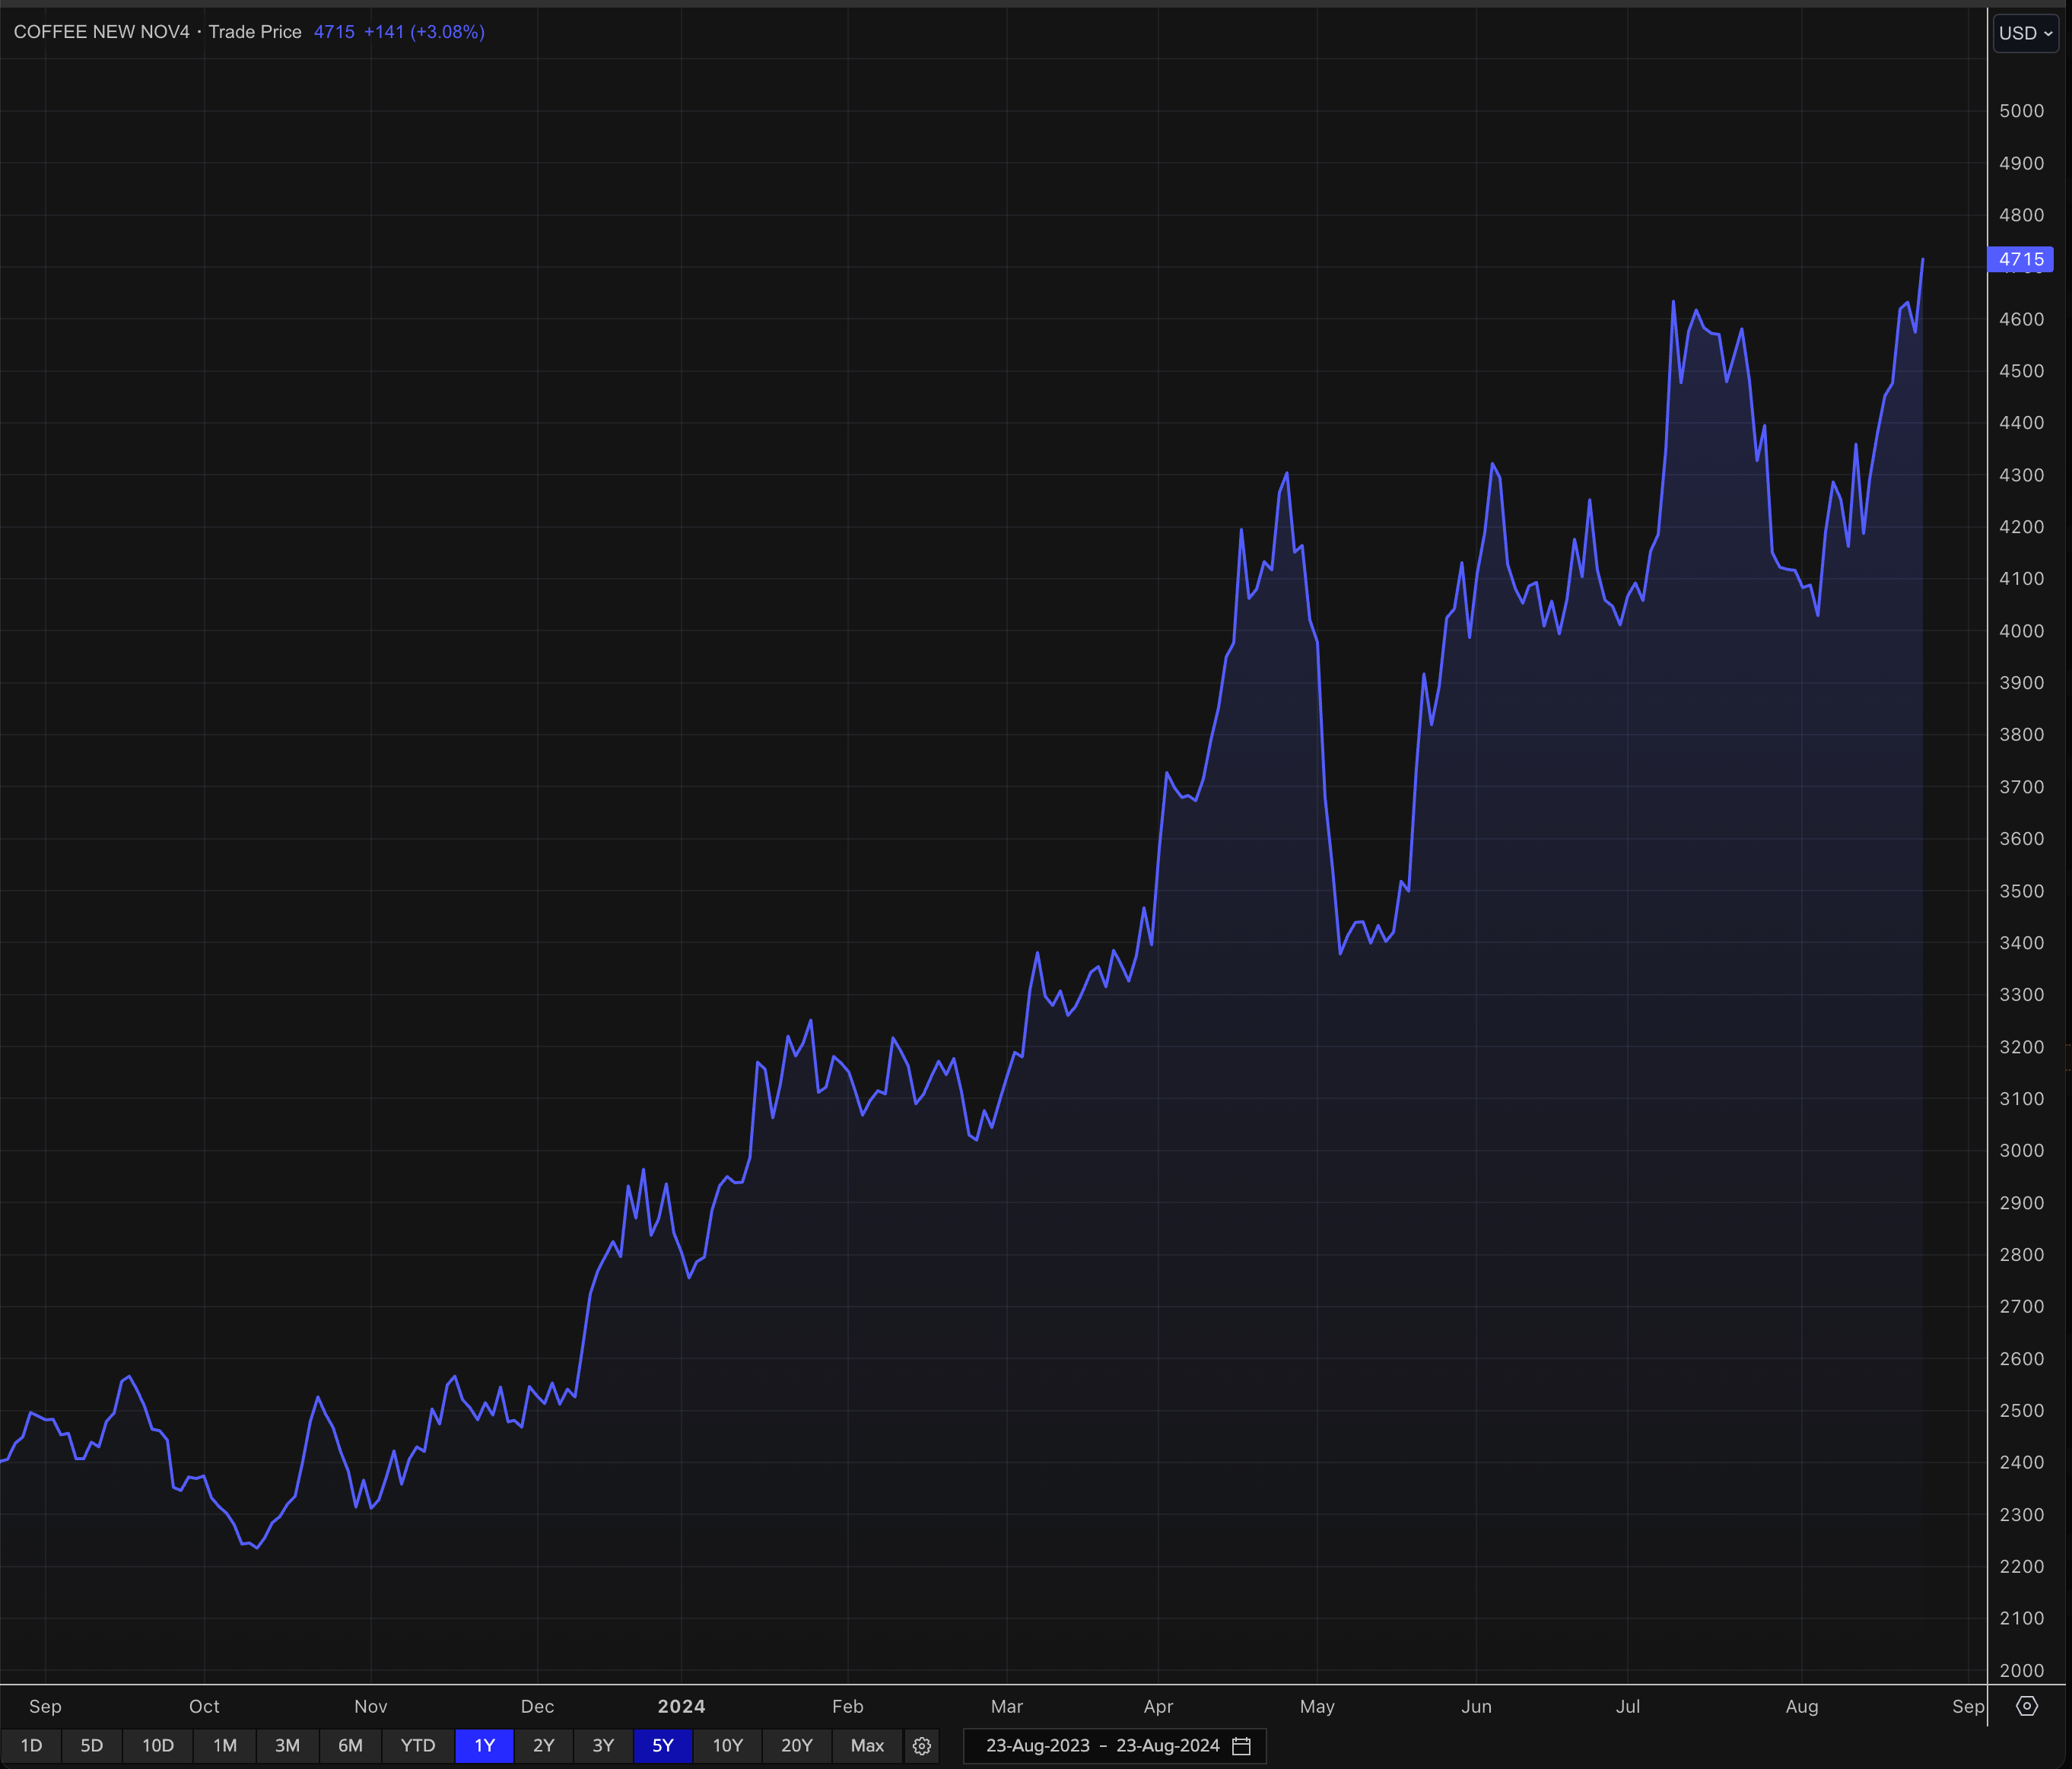Click the 4000 price axis label
Screen dimensions: 2072x1769
(2021, 631)
